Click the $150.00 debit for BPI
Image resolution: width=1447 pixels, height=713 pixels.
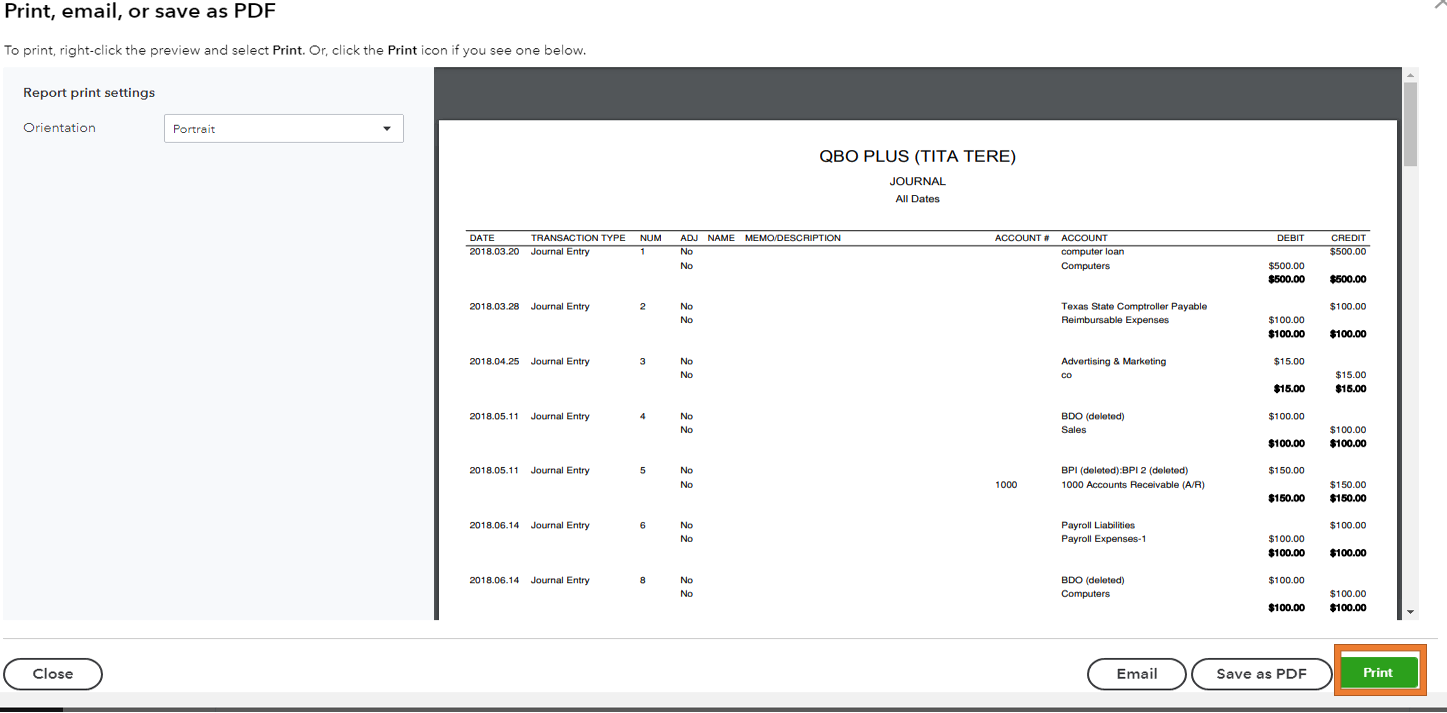(x=1286, y=471)
